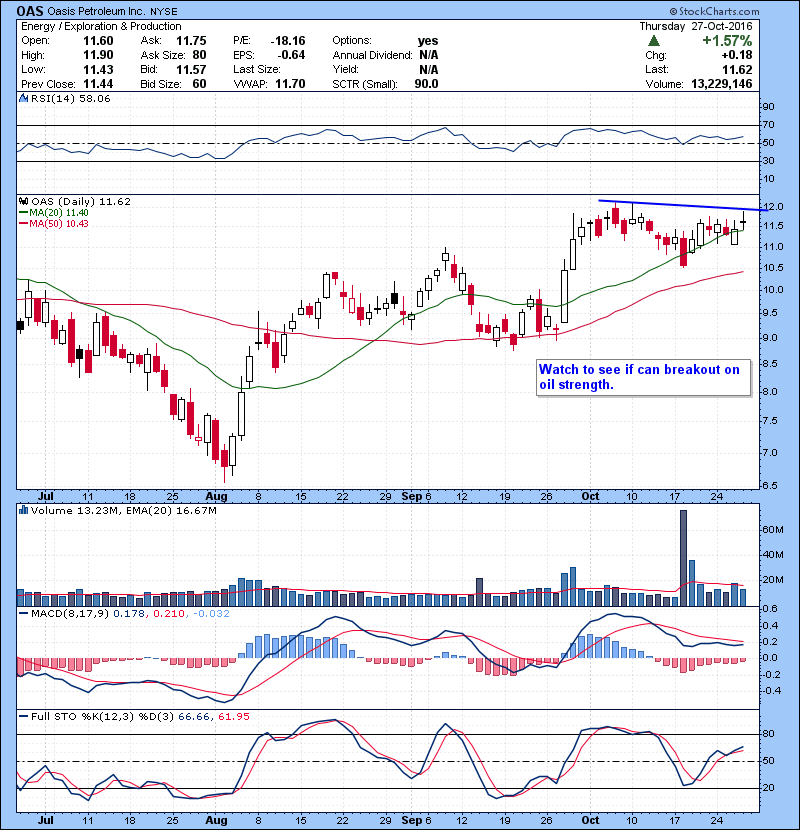The width and height of the screenshot is (800, 830).
Task: Click the Last price value 11.62
Action: (x=737, y=70)
